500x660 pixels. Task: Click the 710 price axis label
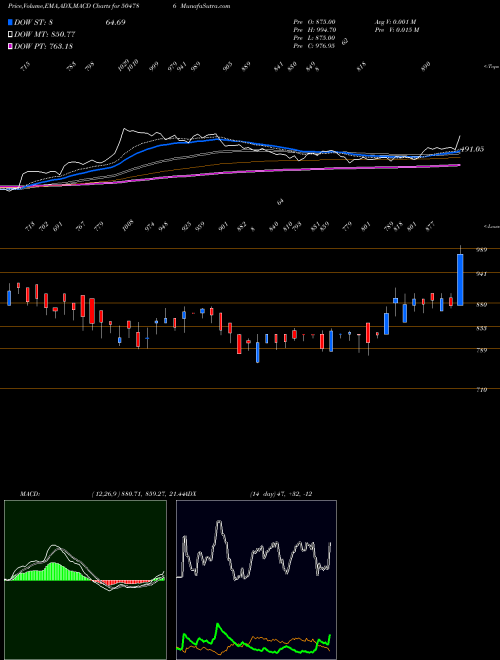point(481,390)
